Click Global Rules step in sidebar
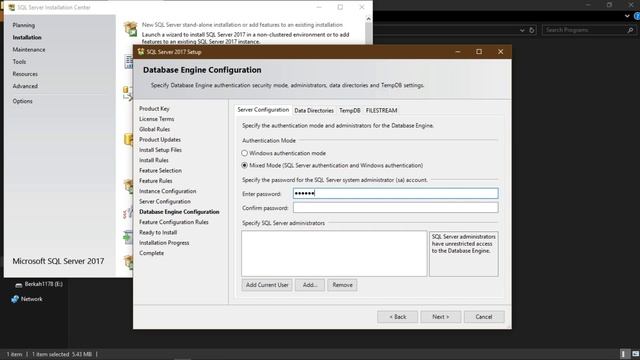Screen dimensions: 640x360 (x=154, y=129)
